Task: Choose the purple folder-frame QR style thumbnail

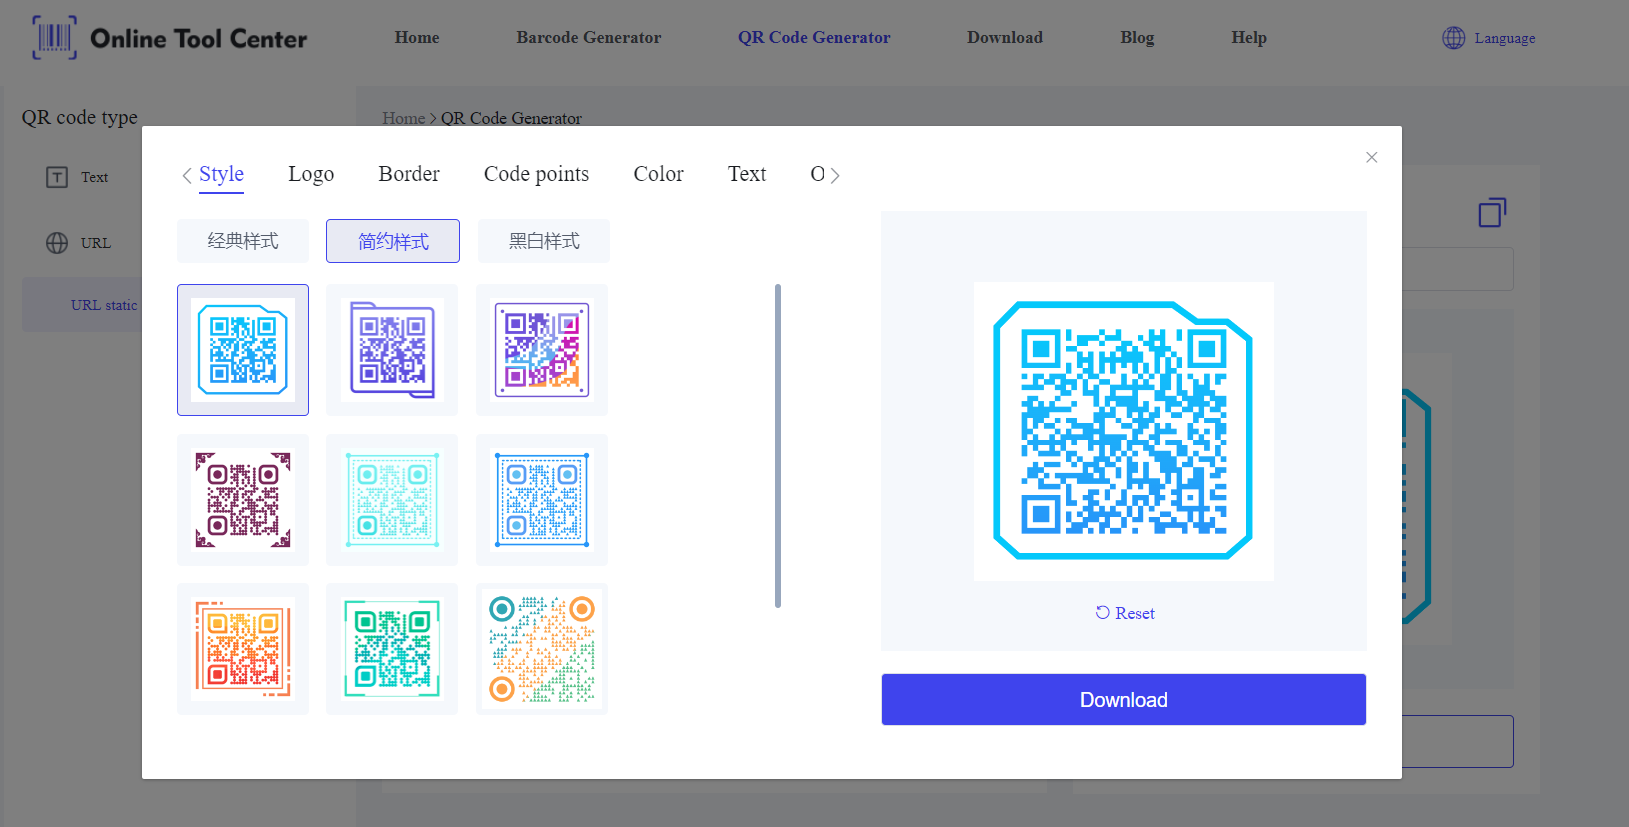Action: [x=392, y=350]
